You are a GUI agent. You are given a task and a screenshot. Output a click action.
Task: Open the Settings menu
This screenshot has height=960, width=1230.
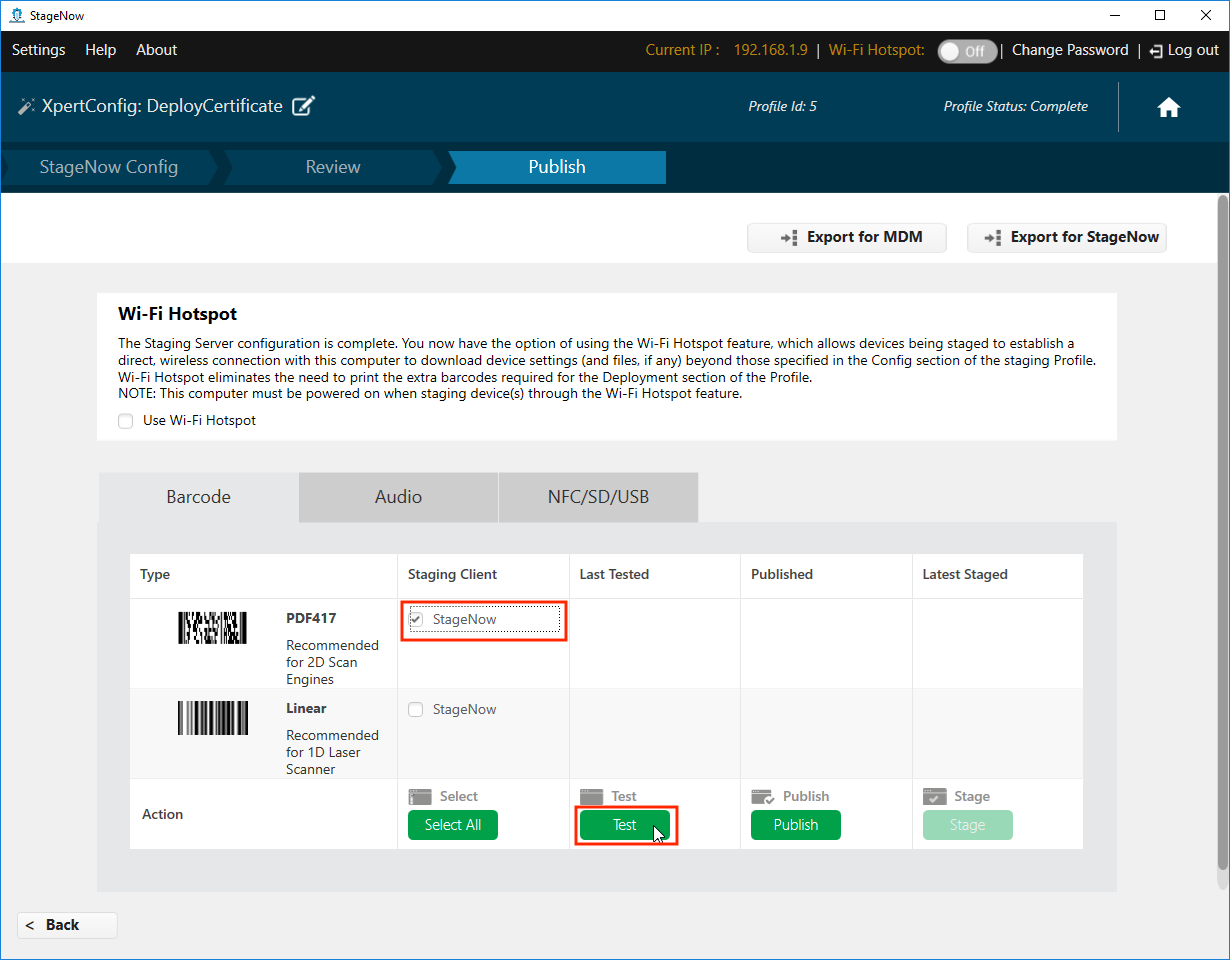pos(38,50)
